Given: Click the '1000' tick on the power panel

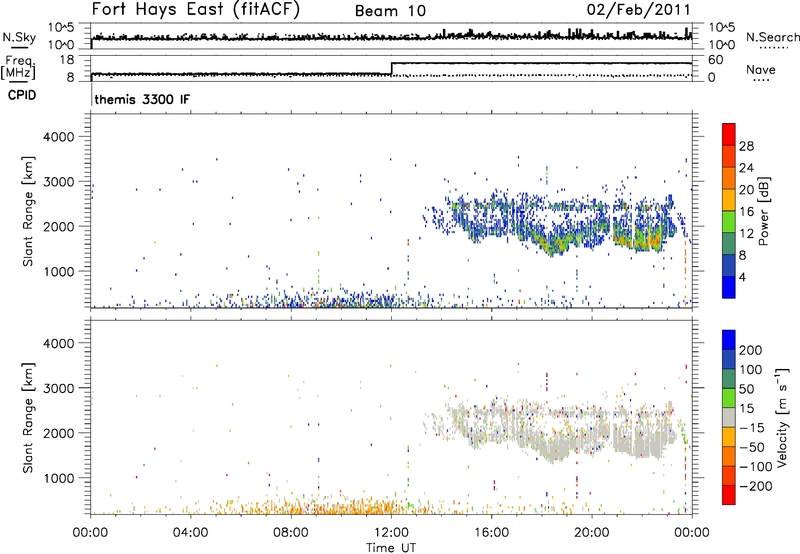Looking at the screenshot, I should click(59, 271).
